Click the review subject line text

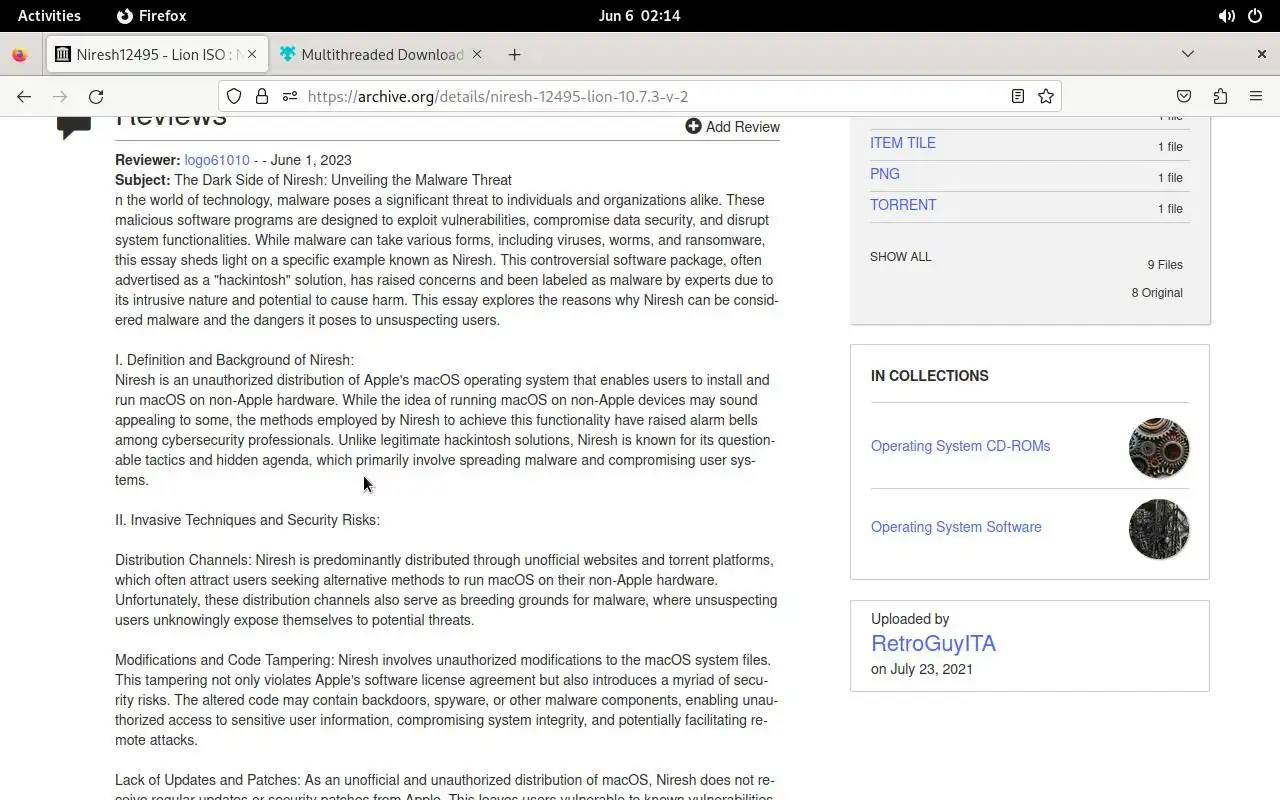[x=313, y=180]
